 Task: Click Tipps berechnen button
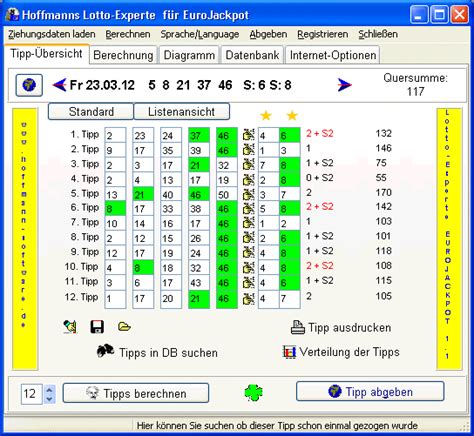click(136, 393)
